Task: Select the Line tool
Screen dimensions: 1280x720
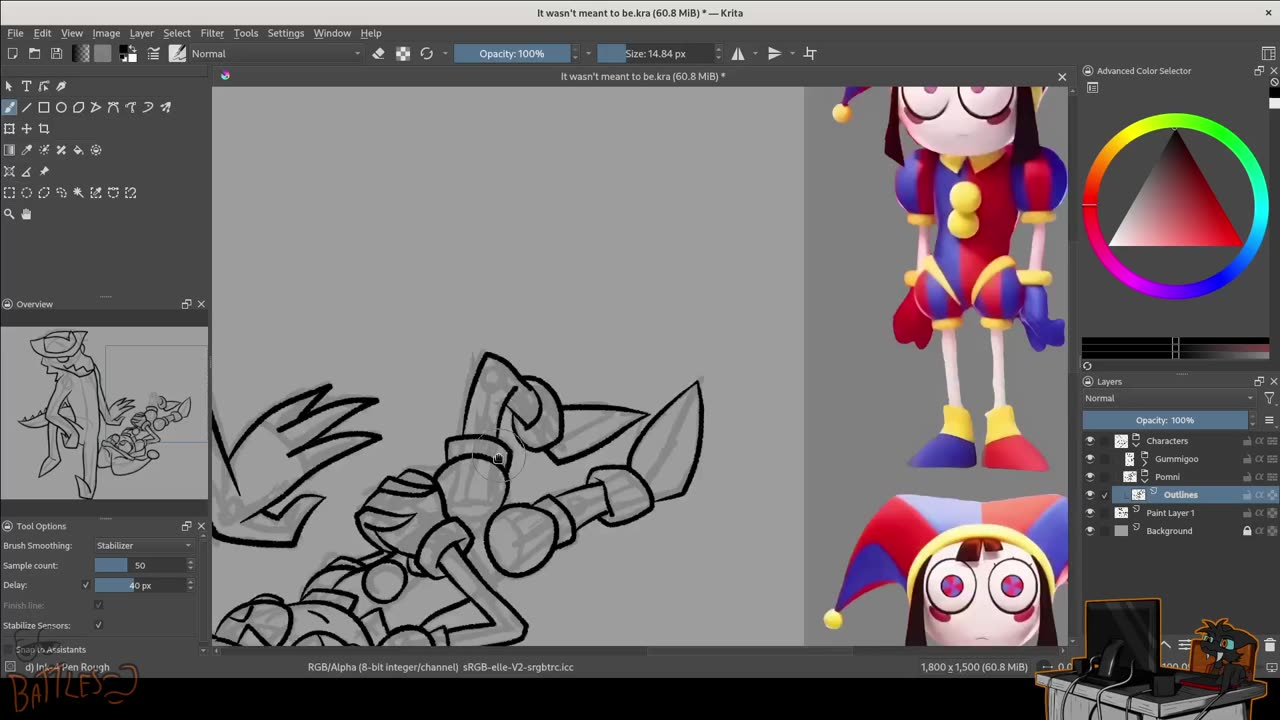Action: pos(26,107)
